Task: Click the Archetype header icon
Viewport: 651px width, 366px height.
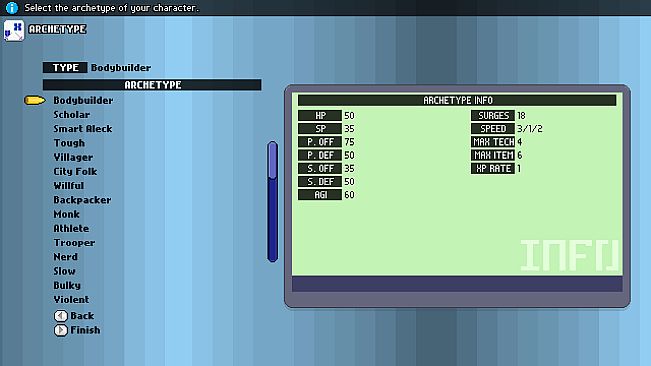Action: click(14, 30)
